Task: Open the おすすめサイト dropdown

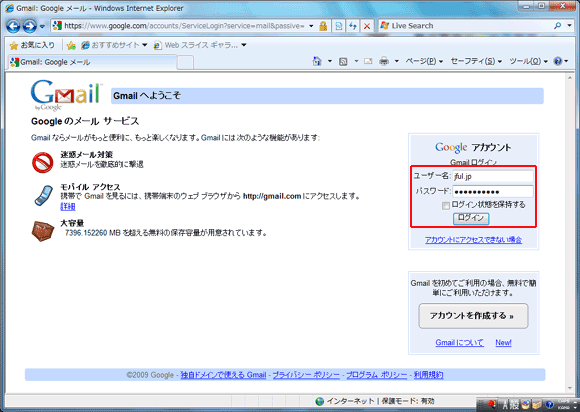Action: [x=115, y=45]
